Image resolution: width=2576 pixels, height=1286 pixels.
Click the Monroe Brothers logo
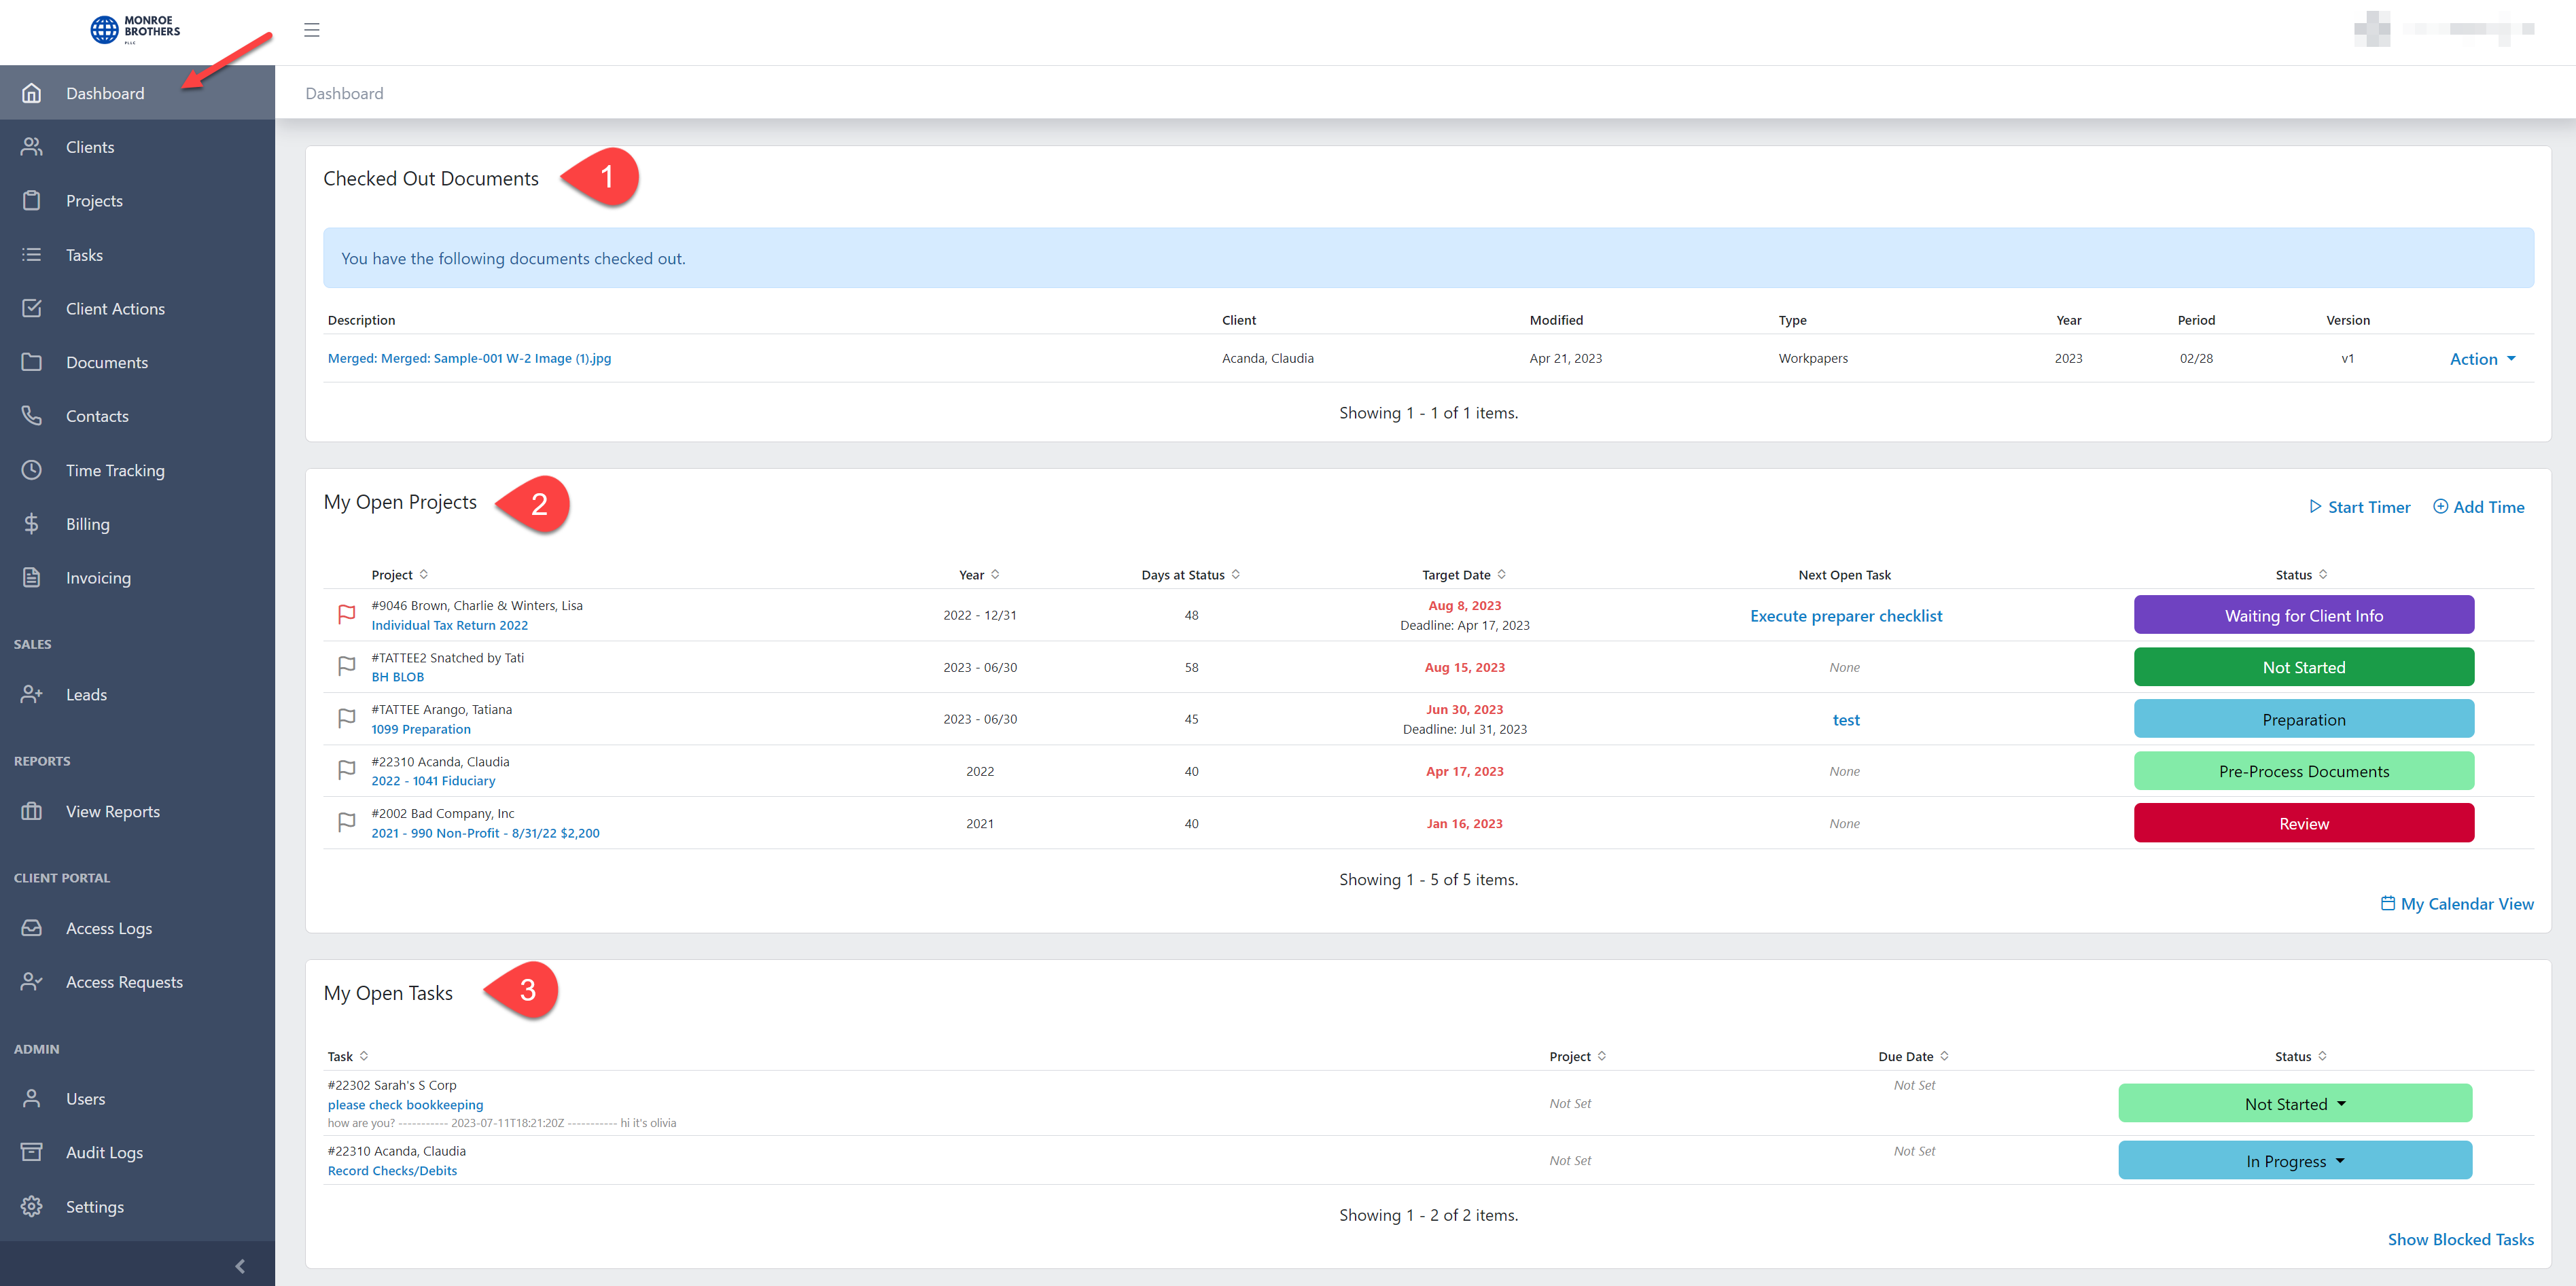pyautogui.click(x=135, y=30)
